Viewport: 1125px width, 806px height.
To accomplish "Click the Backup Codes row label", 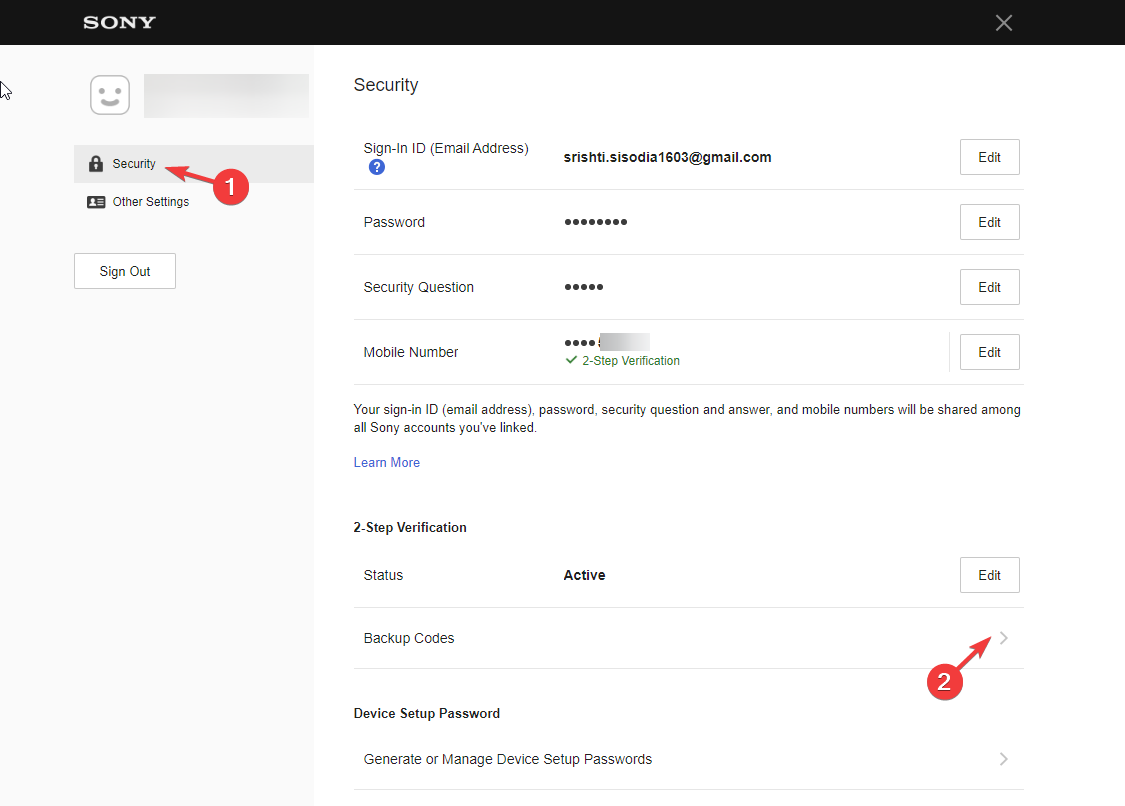I will click(x=409, y=638).
